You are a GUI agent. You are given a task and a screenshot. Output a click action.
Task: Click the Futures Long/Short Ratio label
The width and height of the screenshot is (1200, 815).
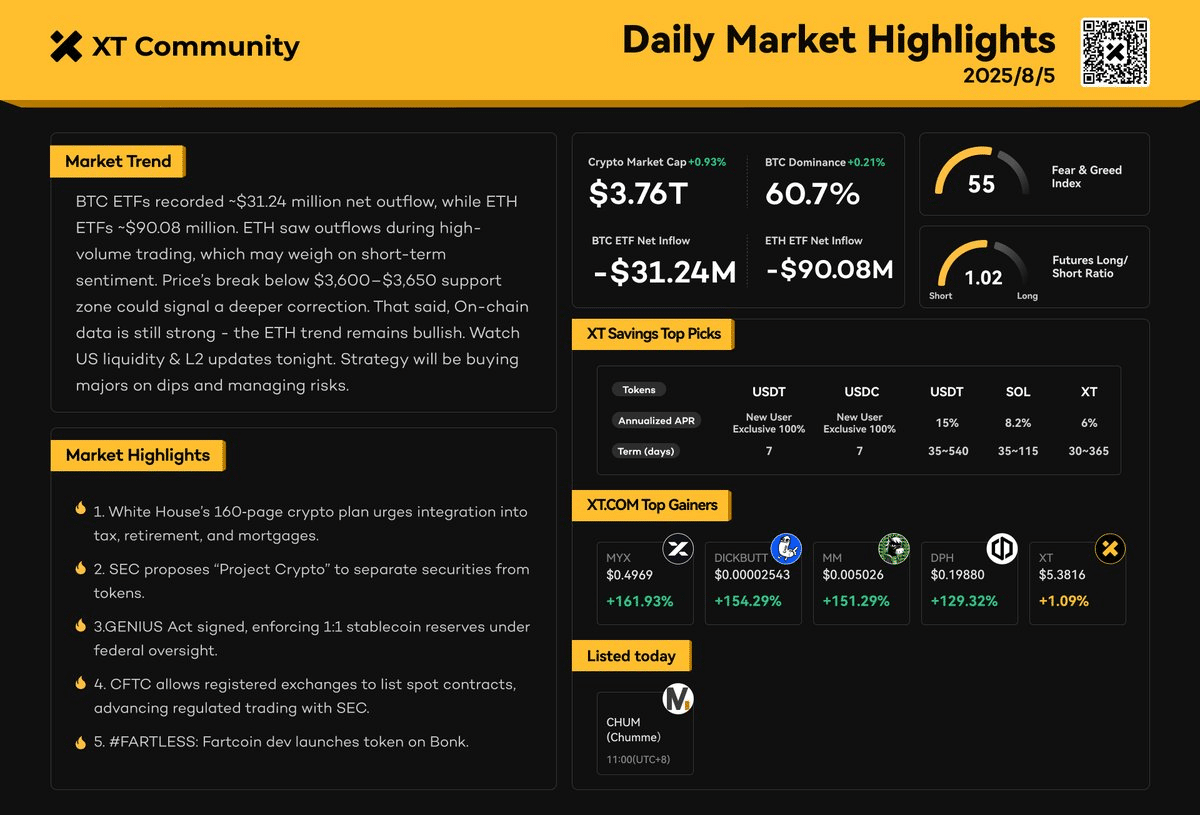tap(1090, 267)
